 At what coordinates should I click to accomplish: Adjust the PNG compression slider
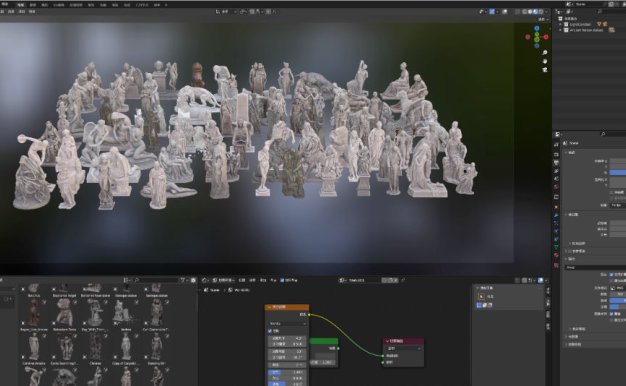[618, 307]
